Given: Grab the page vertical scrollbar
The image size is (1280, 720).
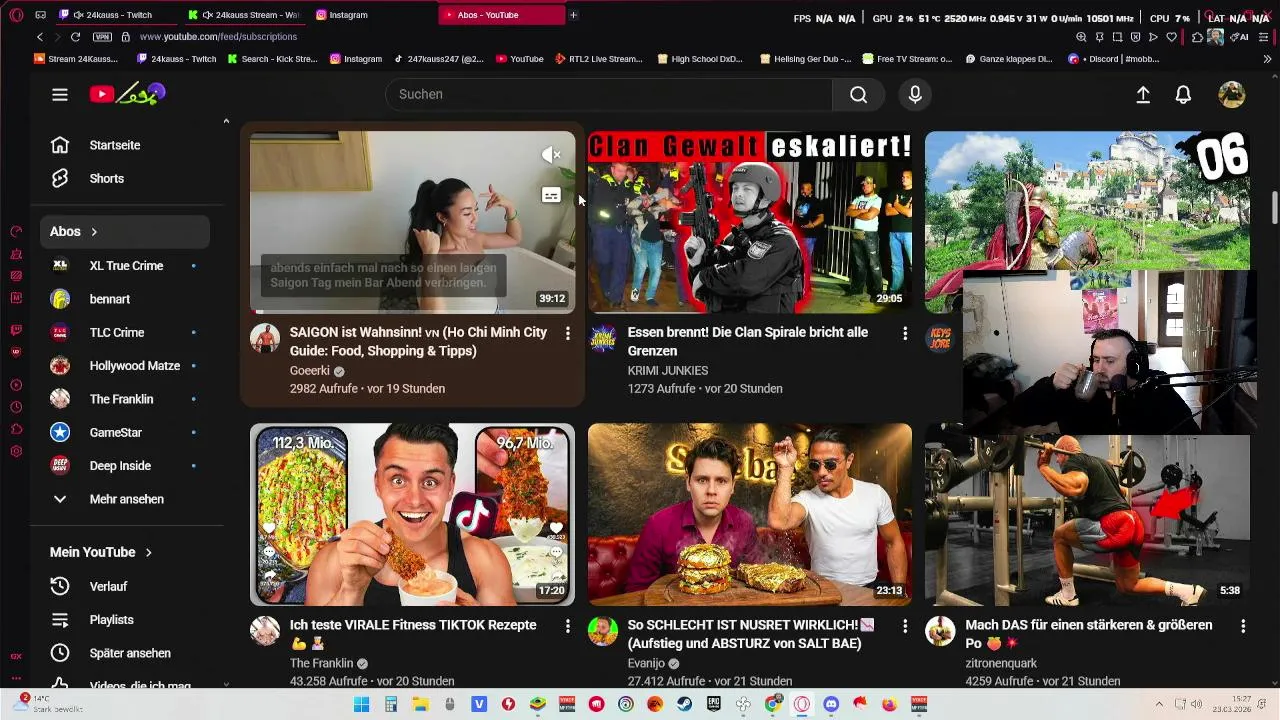Looking at the screenshot, I should tap(1274, 207).
